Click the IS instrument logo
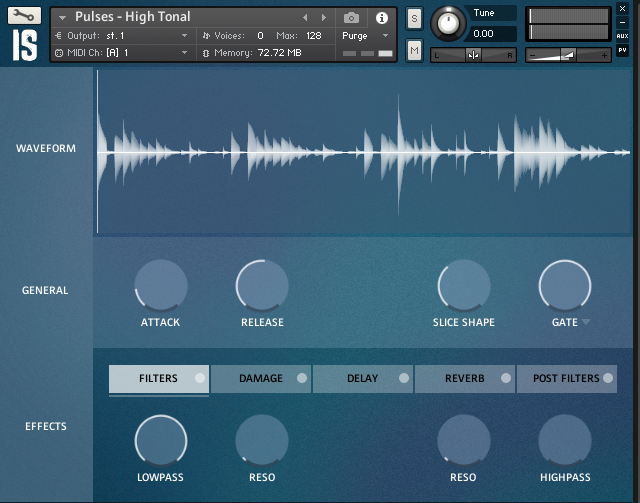 coord(24,45)
